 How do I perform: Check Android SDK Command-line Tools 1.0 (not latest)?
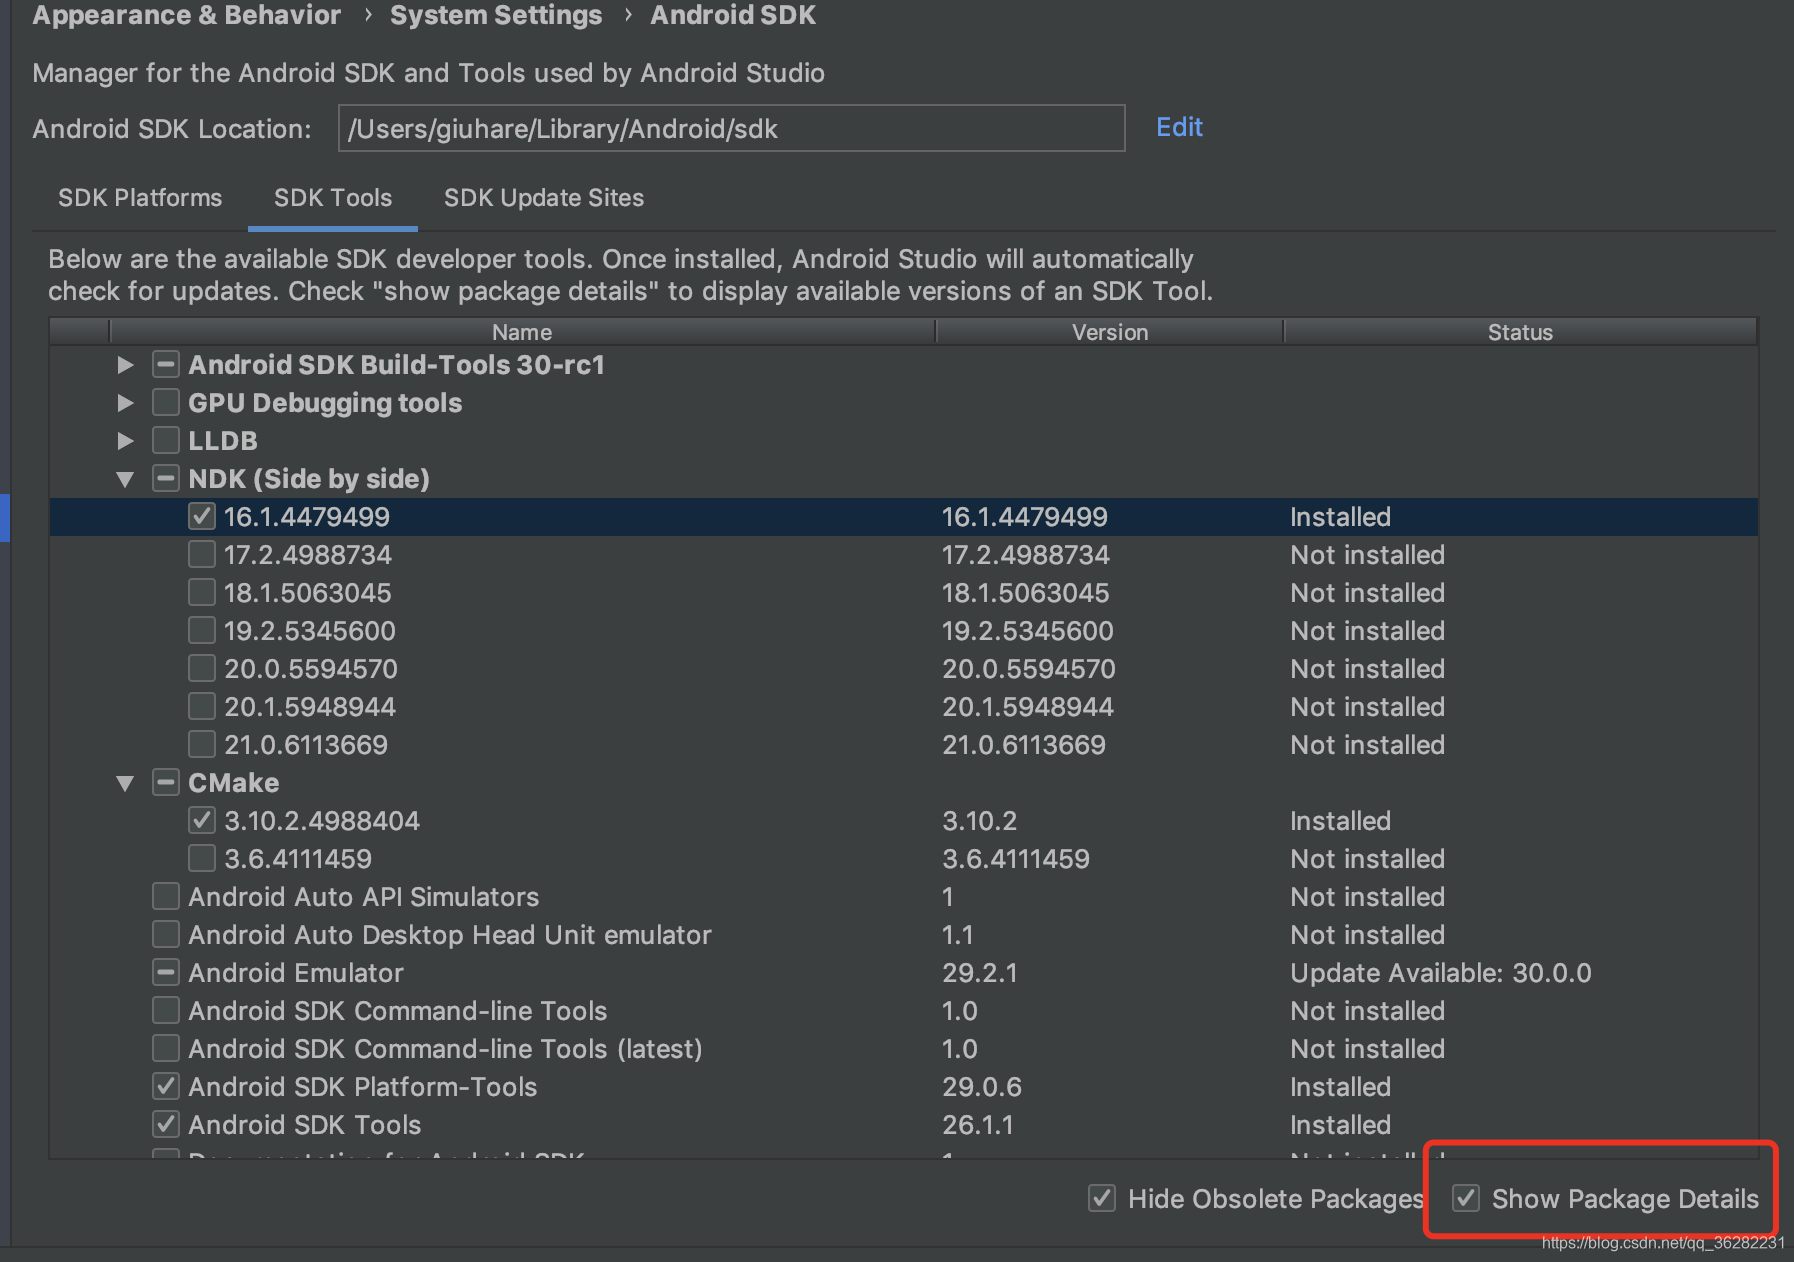point(166,1010)
